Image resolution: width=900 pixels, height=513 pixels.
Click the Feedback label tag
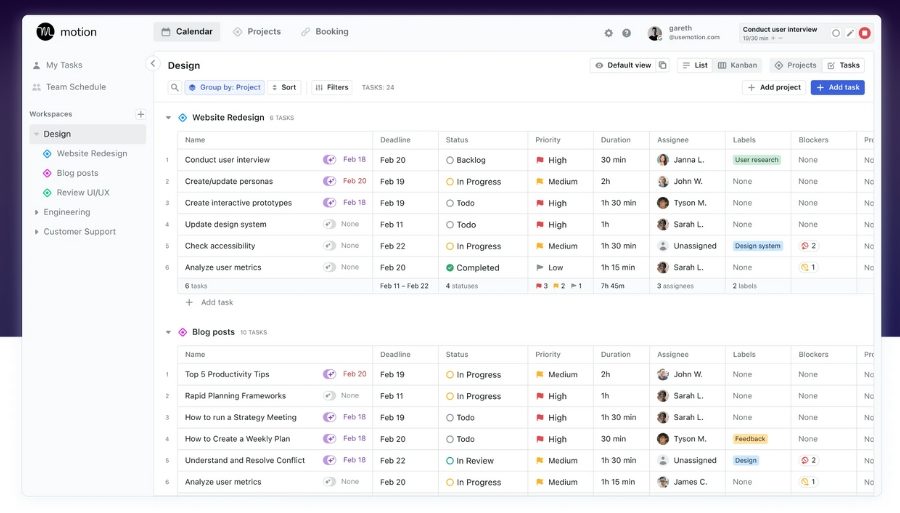pyautogui.click(x=750, y=439)
